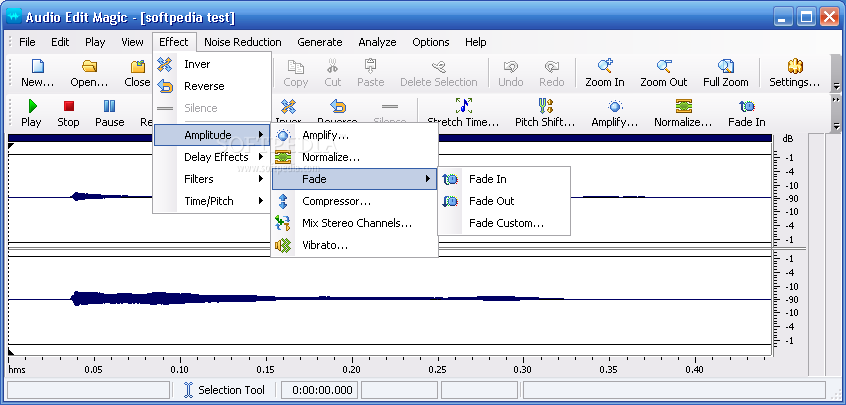
Task: Click the Paste toolbar icon
Action: 370,66
